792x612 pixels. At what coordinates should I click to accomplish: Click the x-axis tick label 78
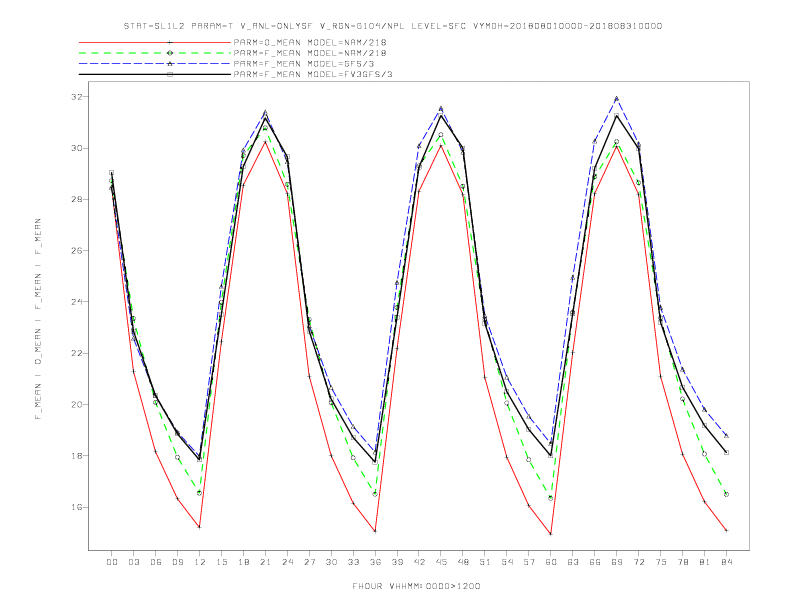(682, 562)
